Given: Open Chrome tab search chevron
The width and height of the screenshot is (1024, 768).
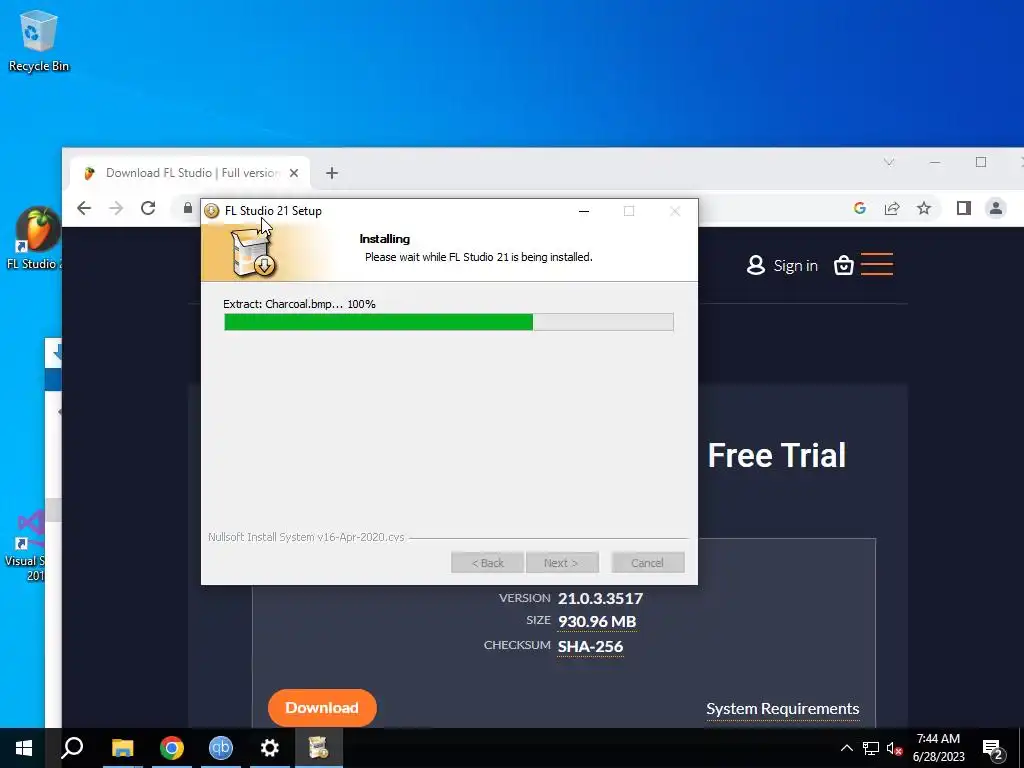Looking at the screenshot, I should 888,162.
